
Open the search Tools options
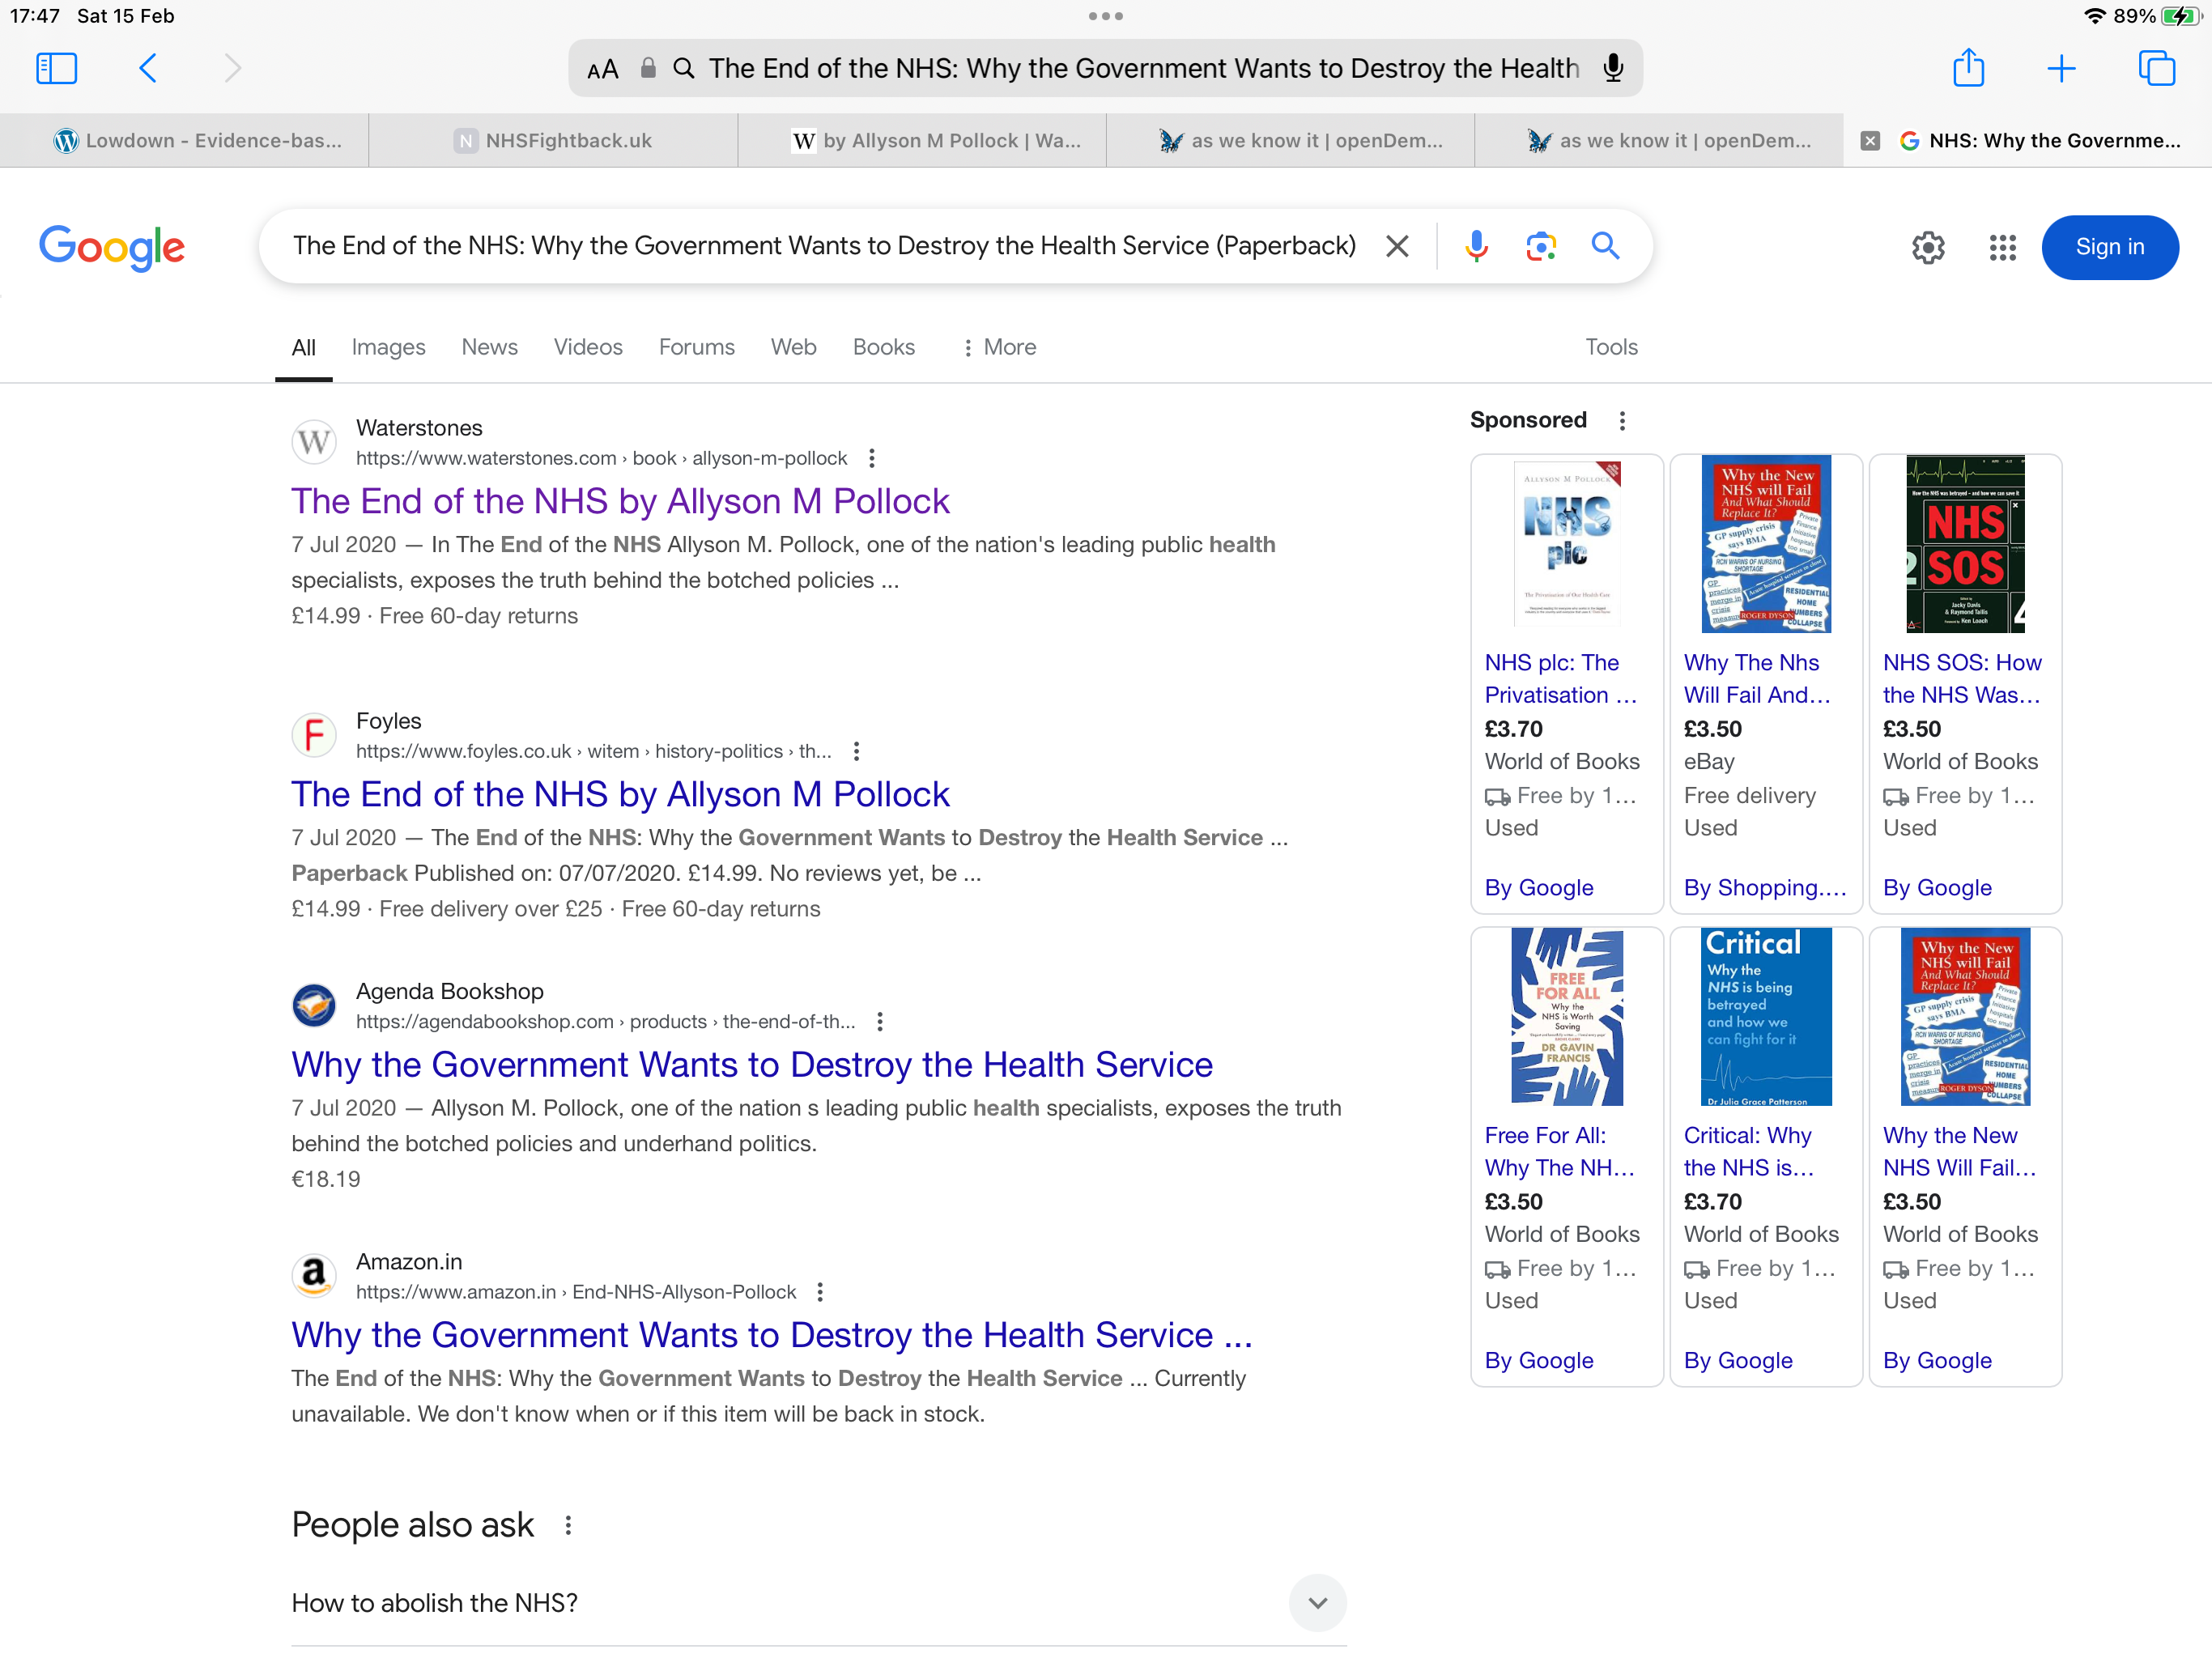(x=1611, y=347)
